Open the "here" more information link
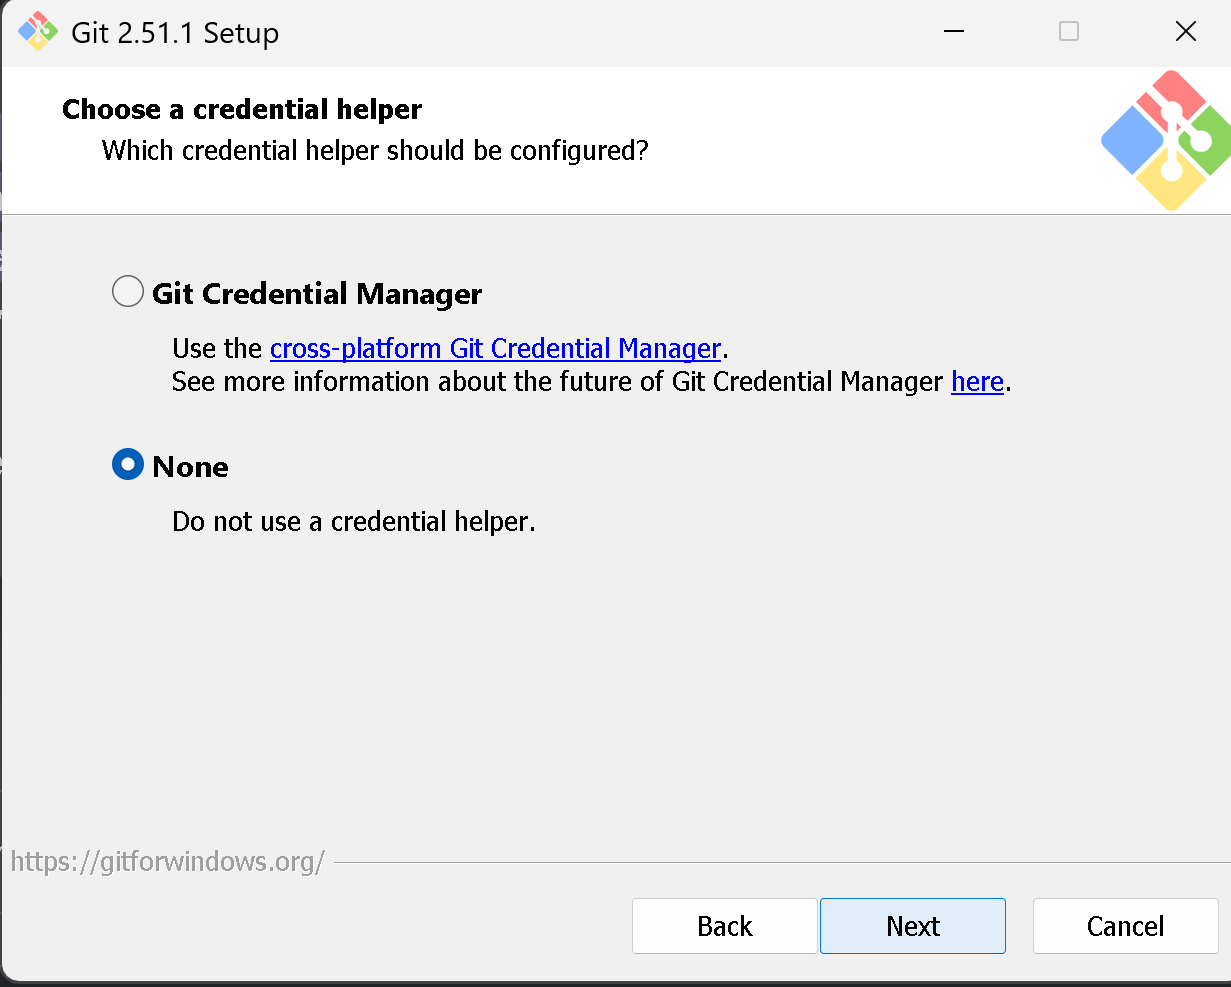 pos(977,382)
